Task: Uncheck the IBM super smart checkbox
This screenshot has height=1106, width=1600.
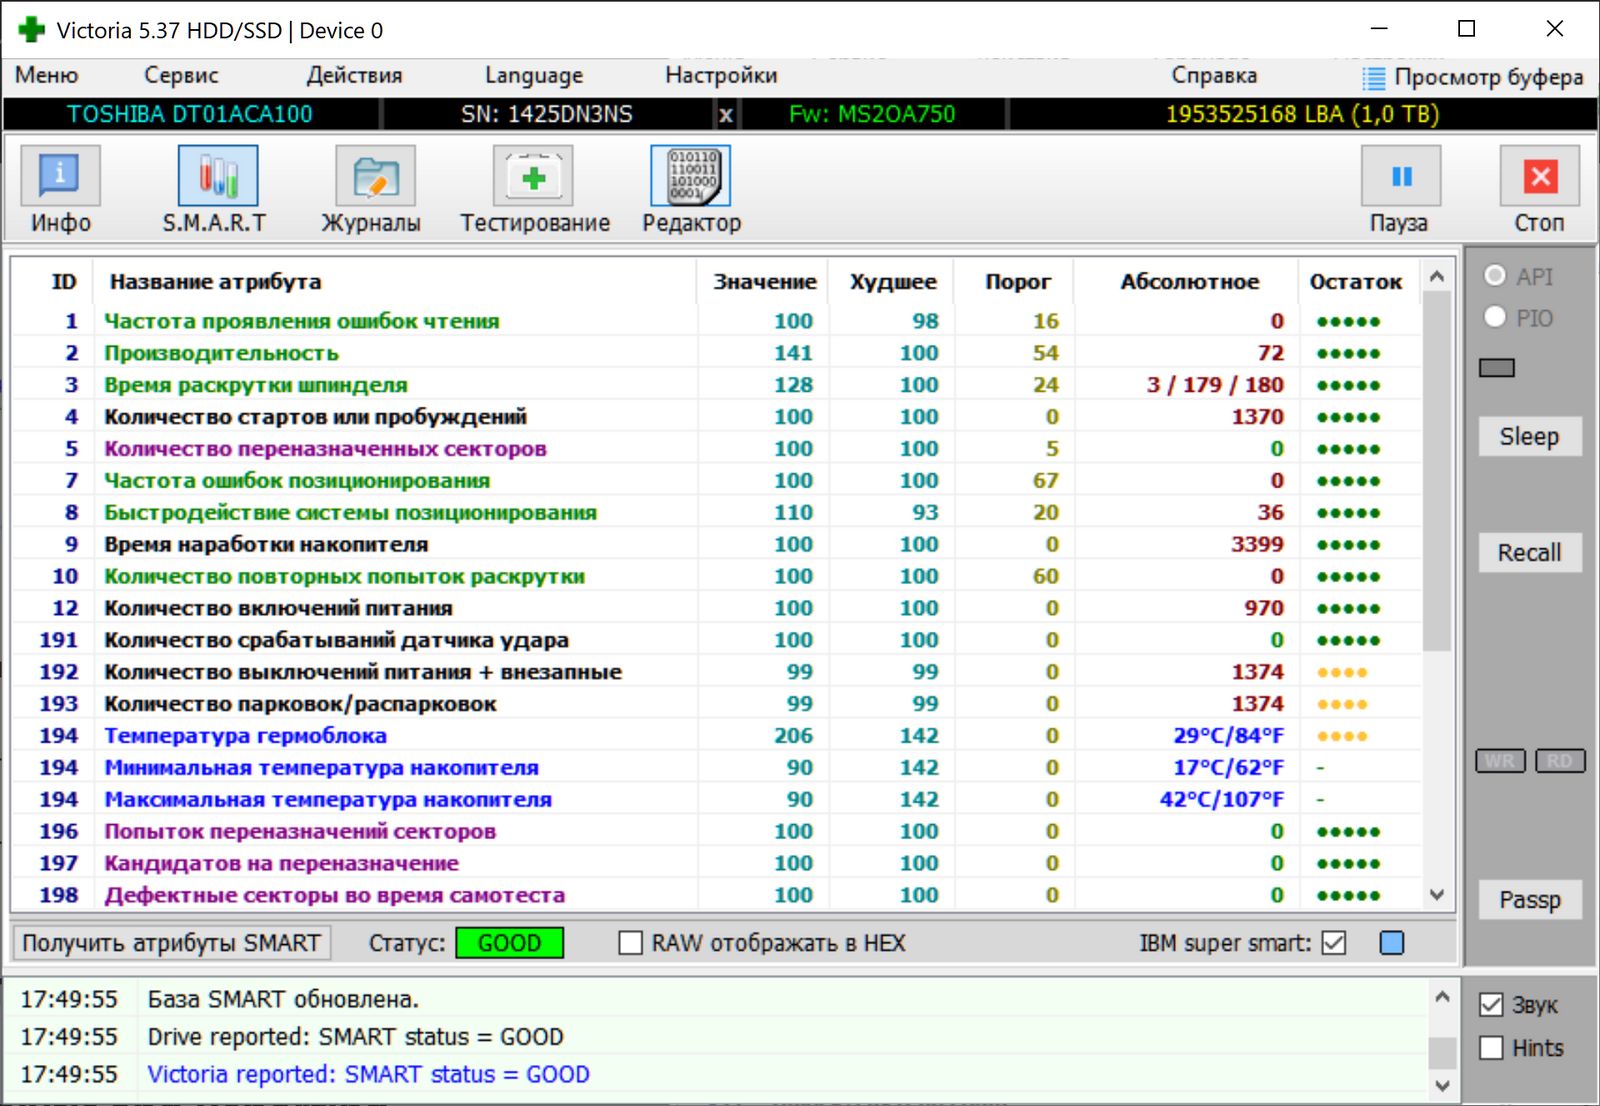Action: pyautogui.click(x=1334, y=943)
